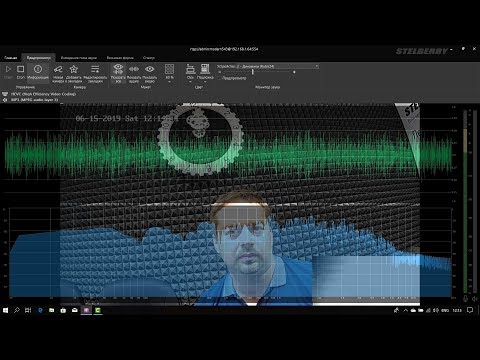This screenshot has width=480, height=360.
Task: Click the second color palette icon
Action: point(205,69)
